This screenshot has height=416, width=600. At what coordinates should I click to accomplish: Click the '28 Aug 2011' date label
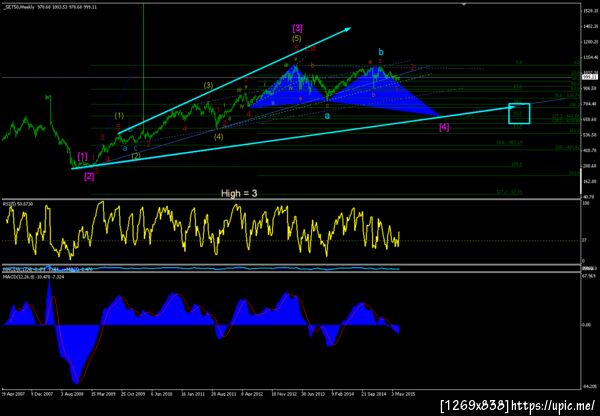(222, 393)
